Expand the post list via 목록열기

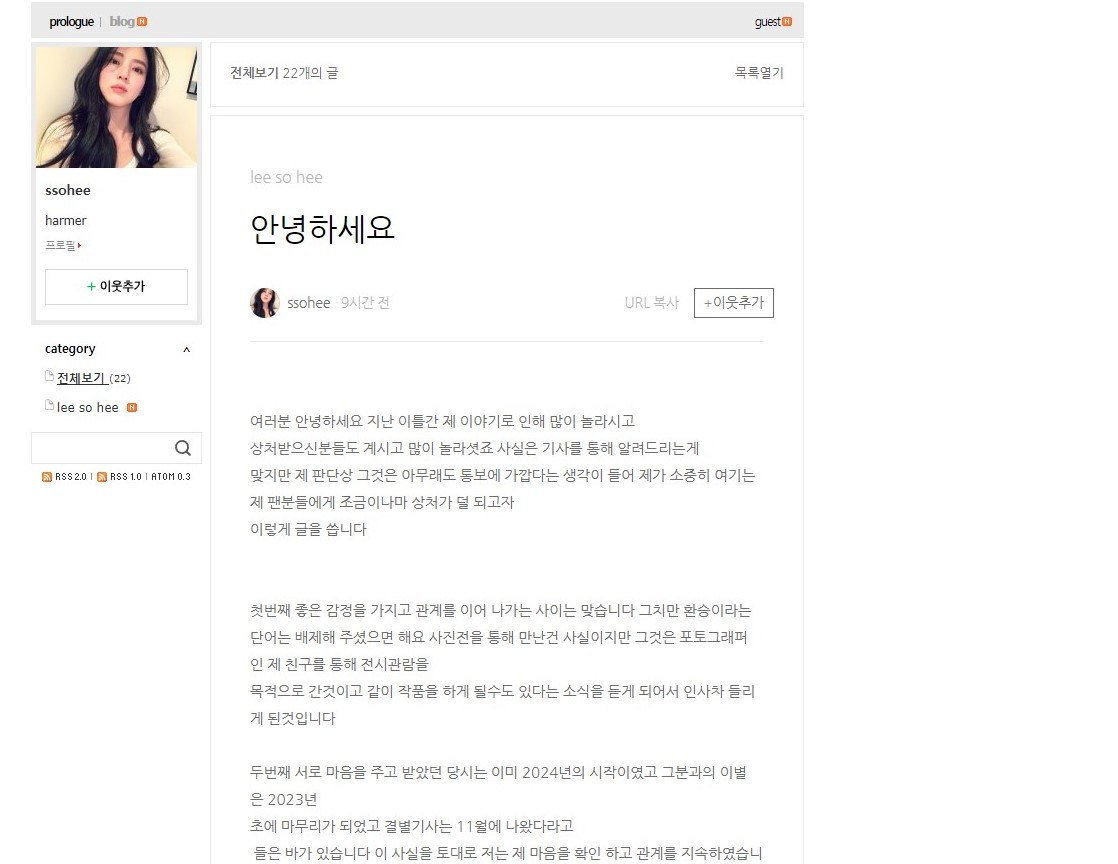click(759, 73)
